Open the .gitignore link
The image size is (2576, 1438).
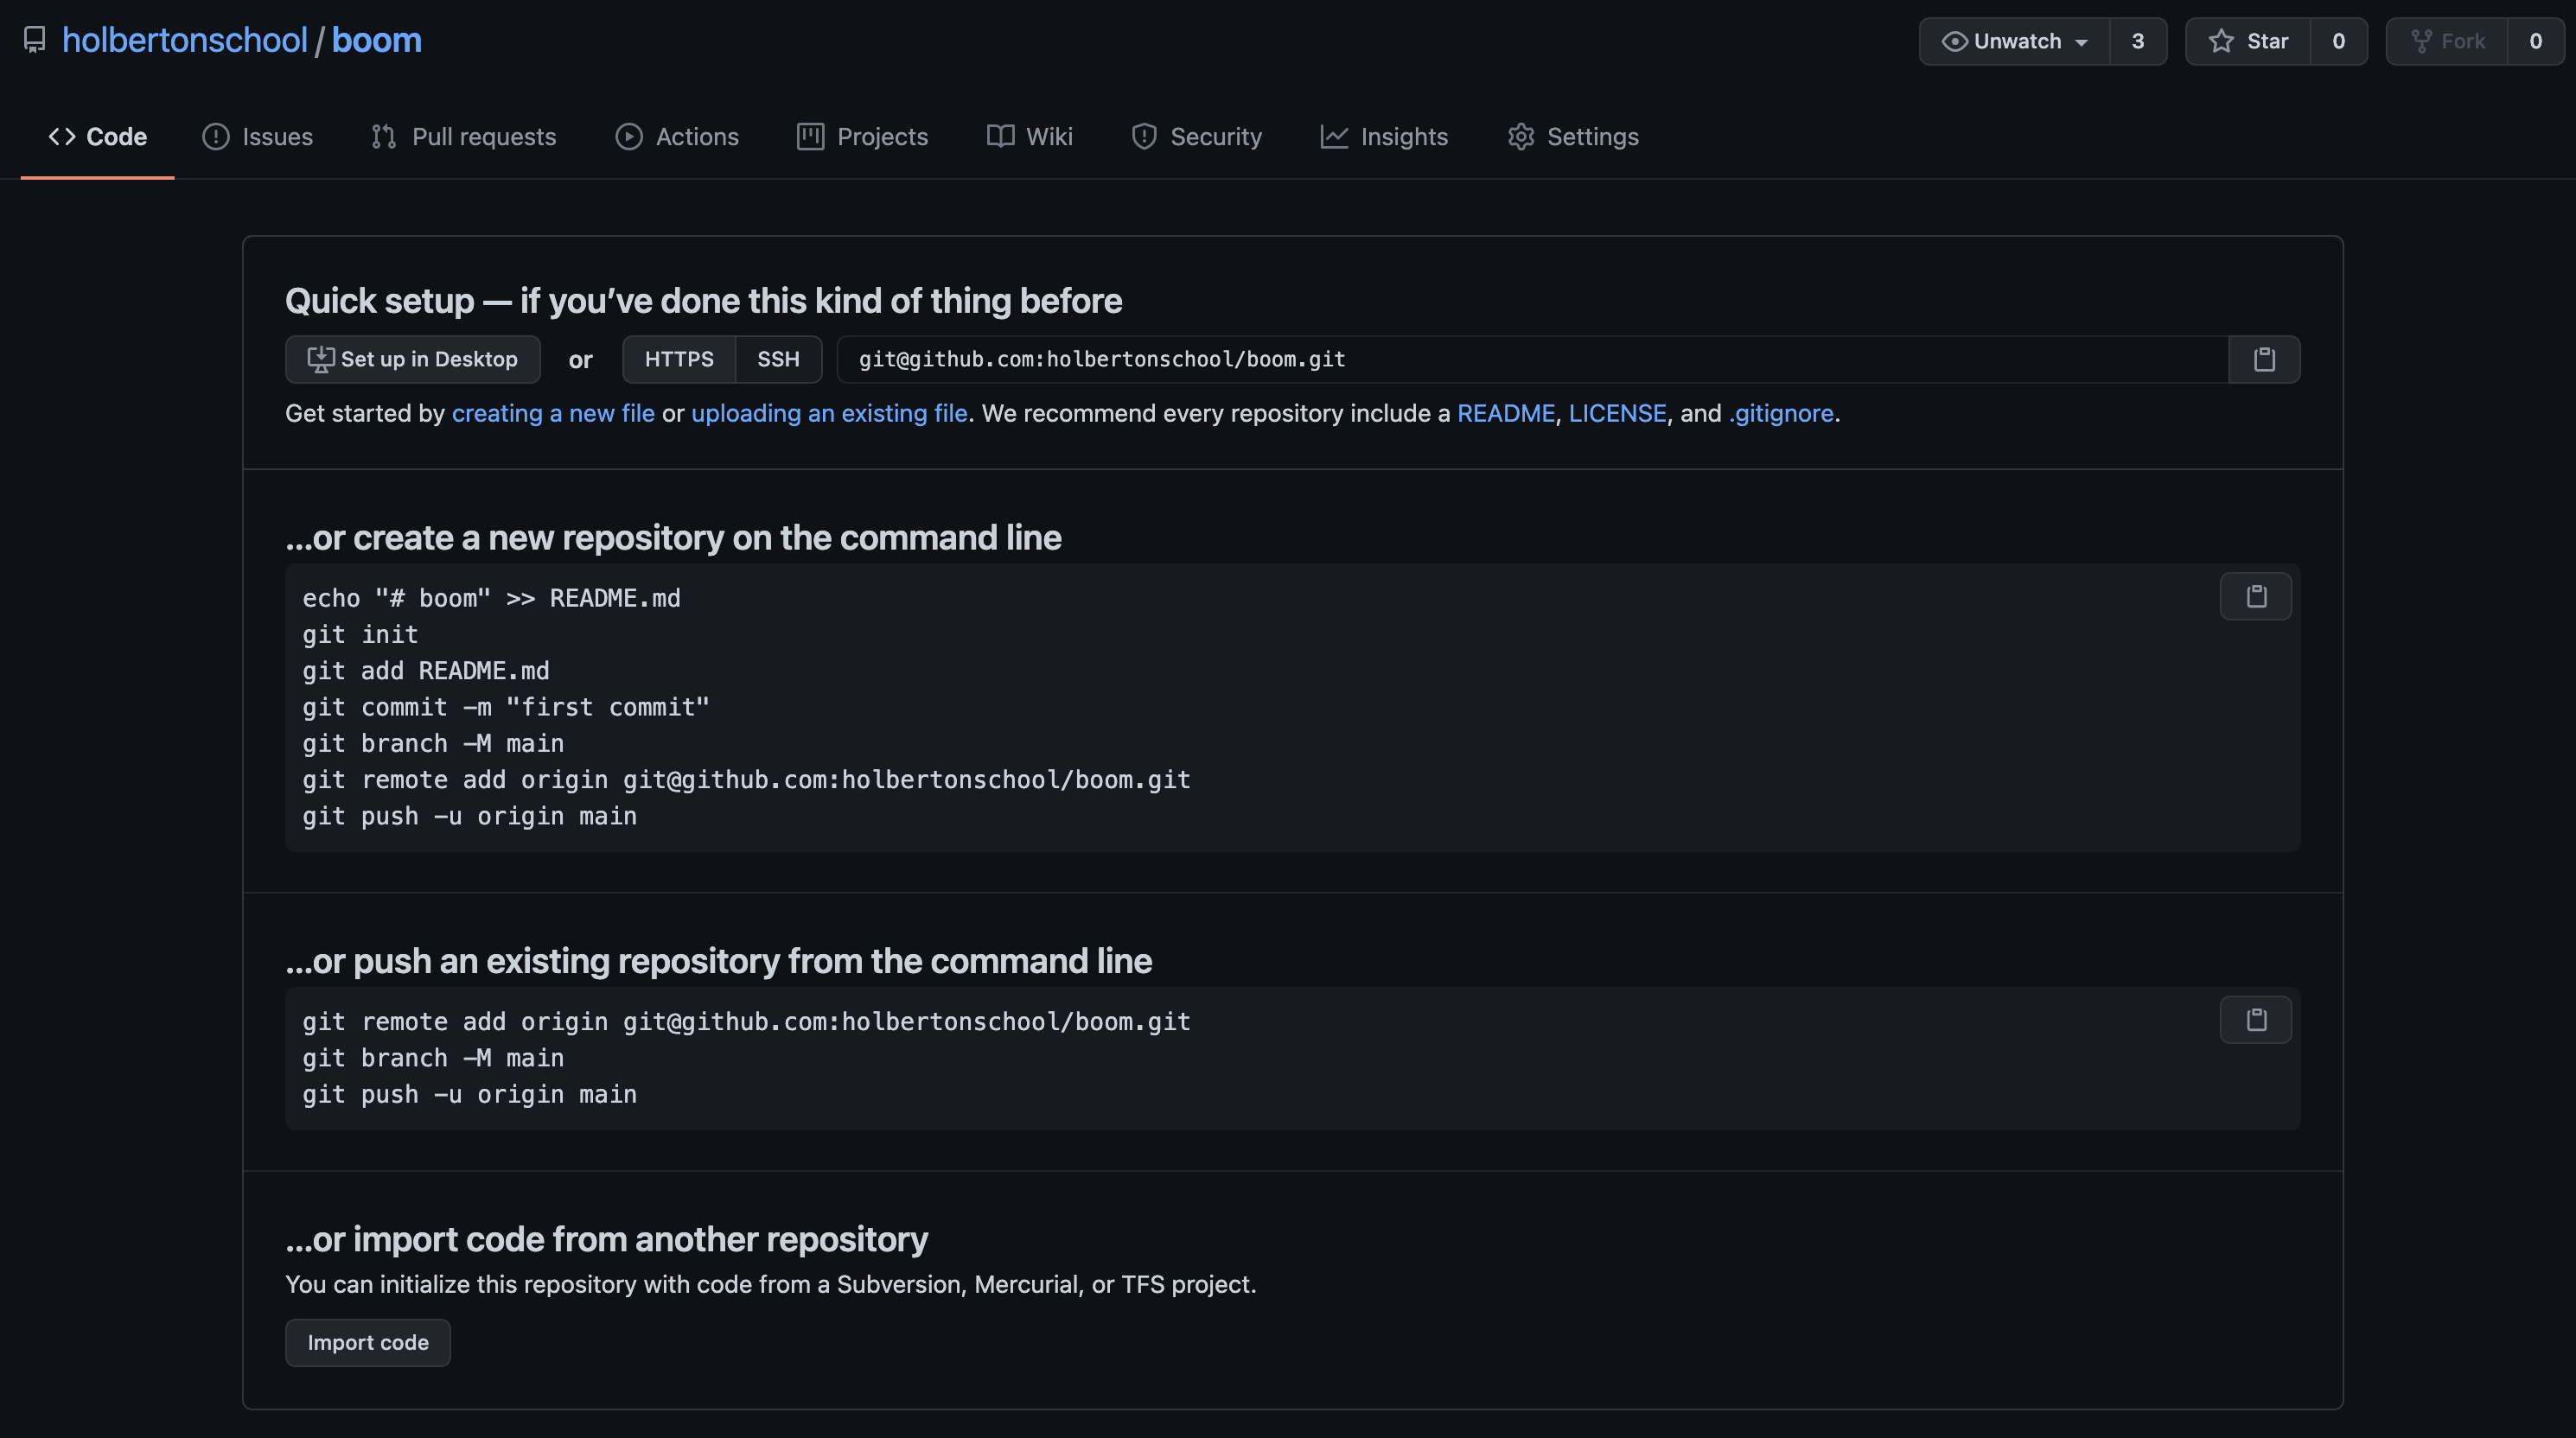pyautogui.click(x=1780, y=413)
